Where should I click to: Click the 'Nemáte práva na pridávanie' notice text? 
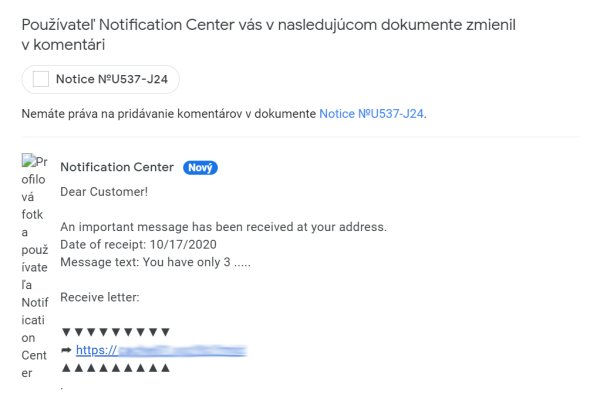tap(168, 114)
